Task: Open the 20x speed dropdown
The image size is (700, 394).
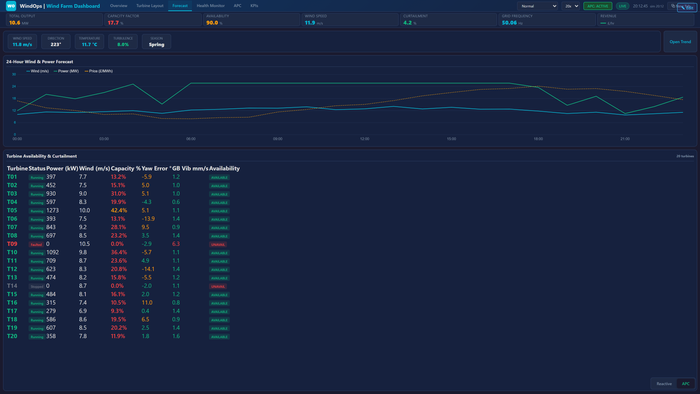Action: tap(571, 6)
